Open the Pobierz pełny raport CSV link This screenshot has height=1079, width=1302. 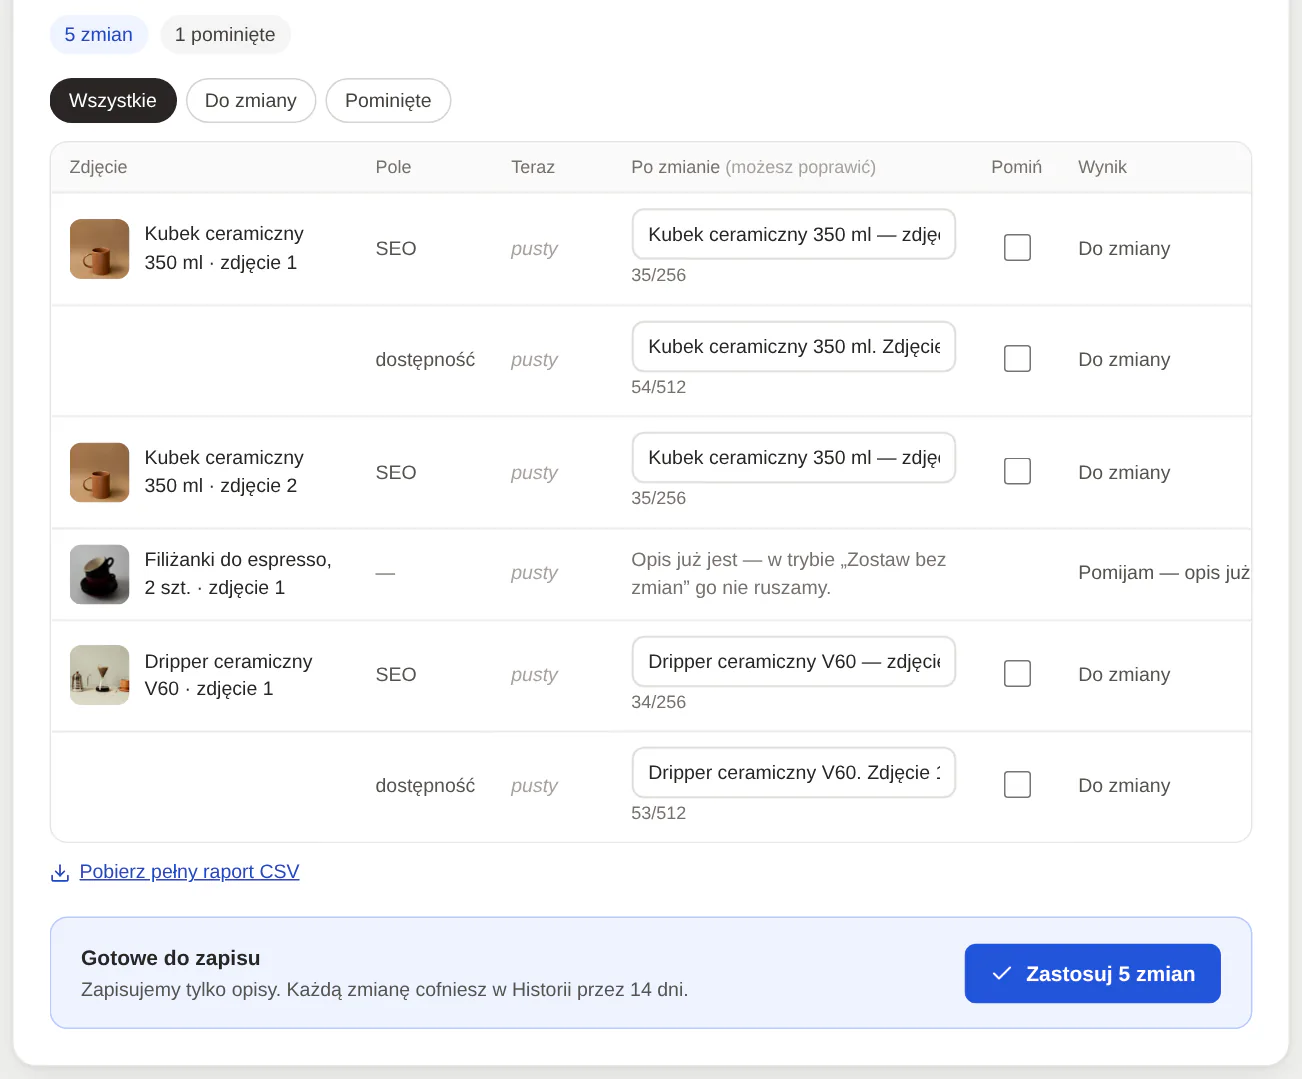click(189, 872)
